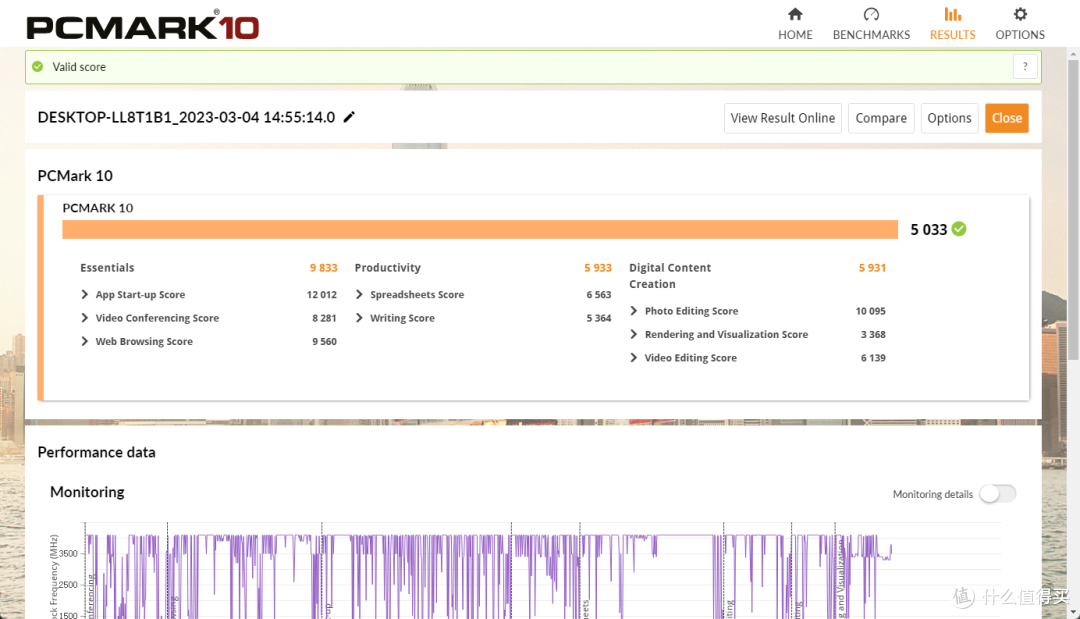Click the Monitoring section heading
The width and height of the screenshot is (1080, 619).
coord(87,492)
